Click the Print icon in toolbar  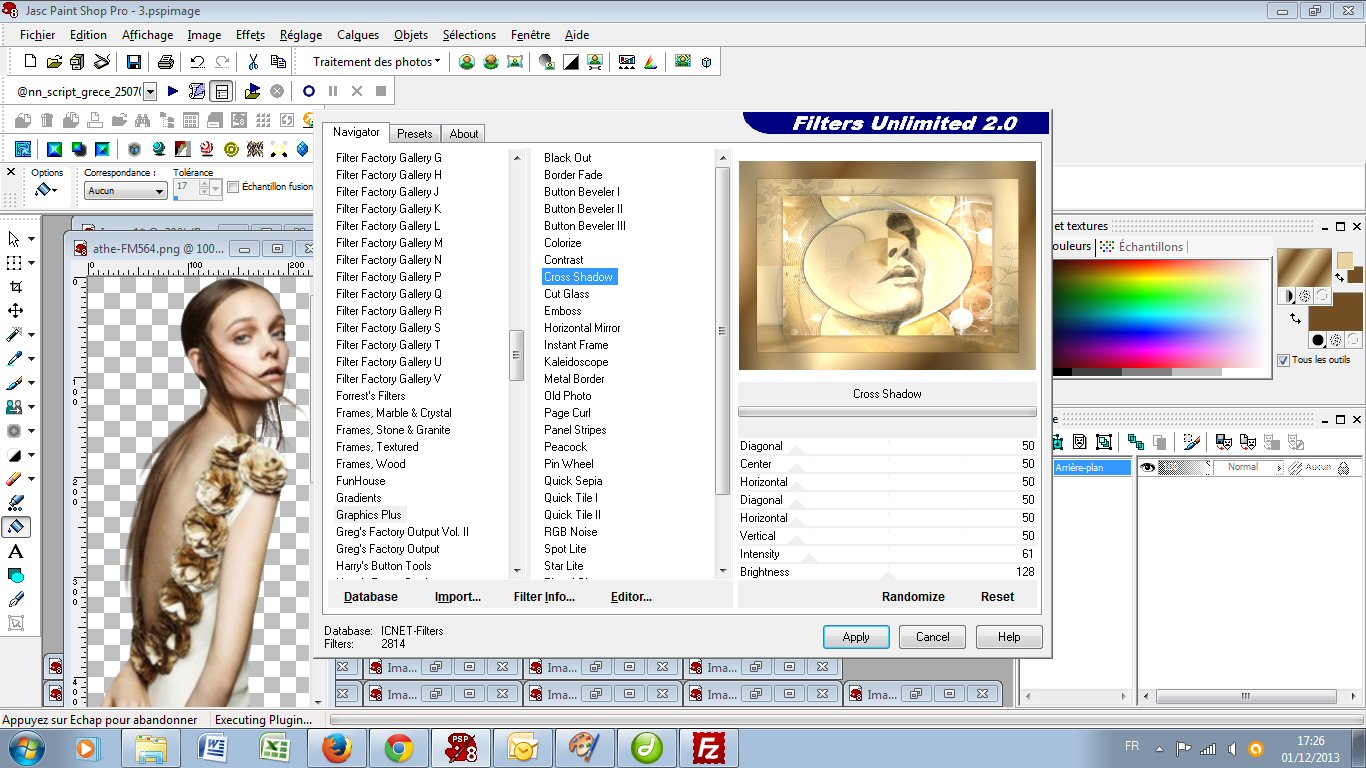(x=166, y=62)
